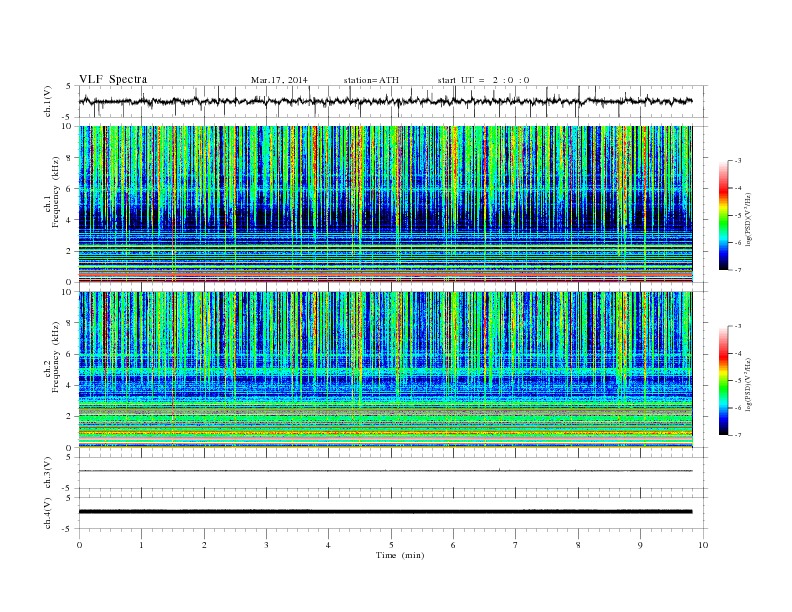Click the "10" label ending the time axis
792x612 pixels.
click(x=703, y=545)
